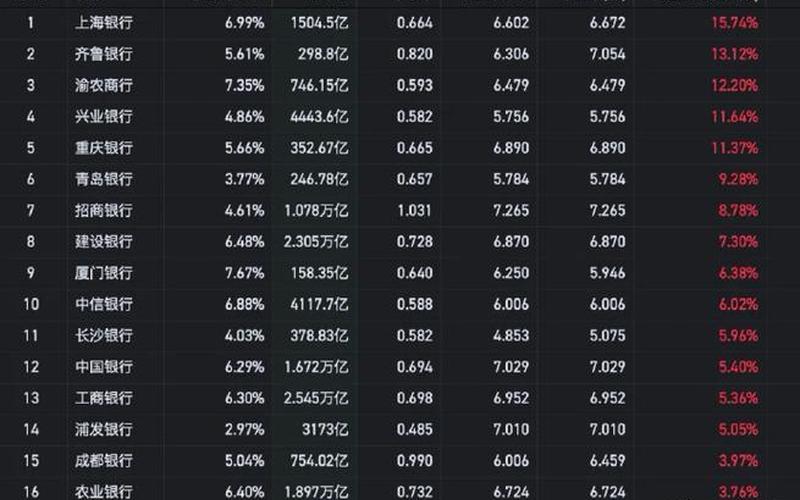
Task: Open the 上海银行 stock entry
Action: click(104, 22)
